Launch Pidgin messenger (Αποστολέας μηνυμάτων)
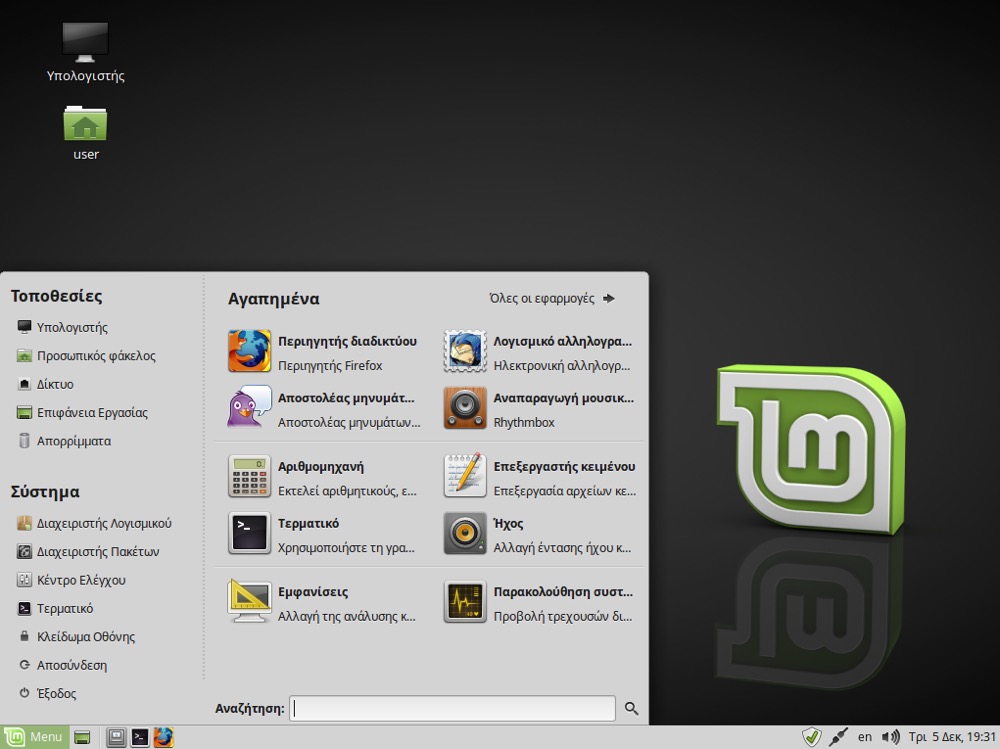This screenshot has width=1000, height=749. [x=323, y=408]
